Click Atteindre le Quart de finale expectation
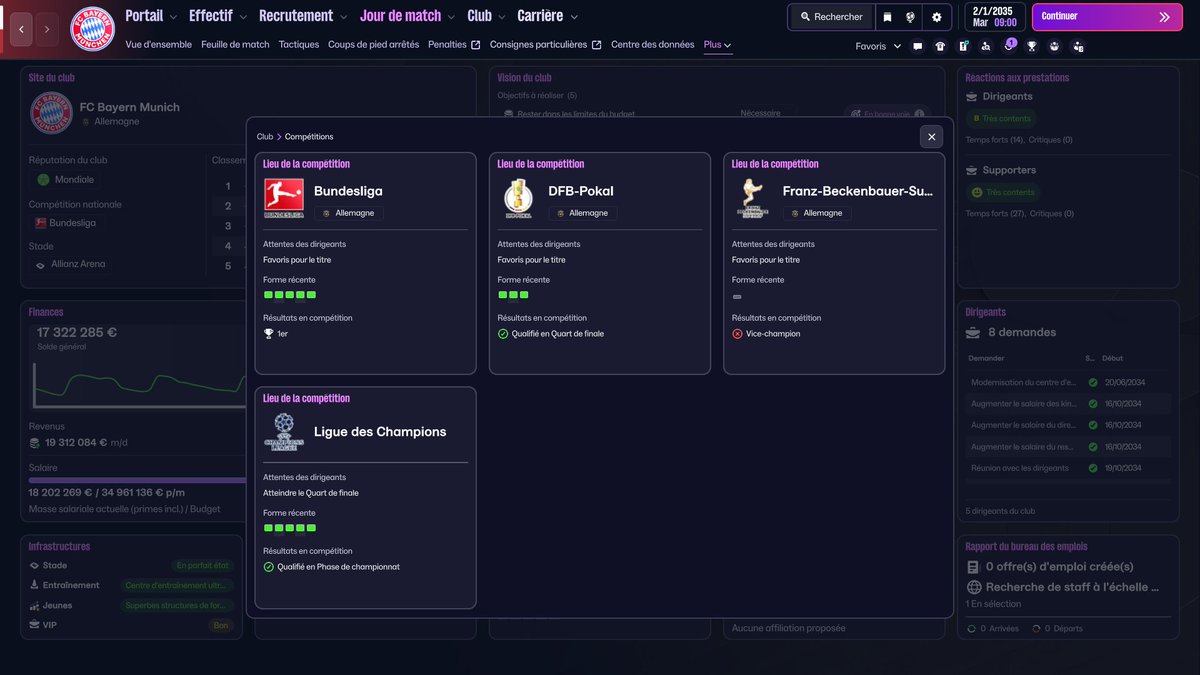The height and width of the screenshot is (675, 1200). pos(311,493)
